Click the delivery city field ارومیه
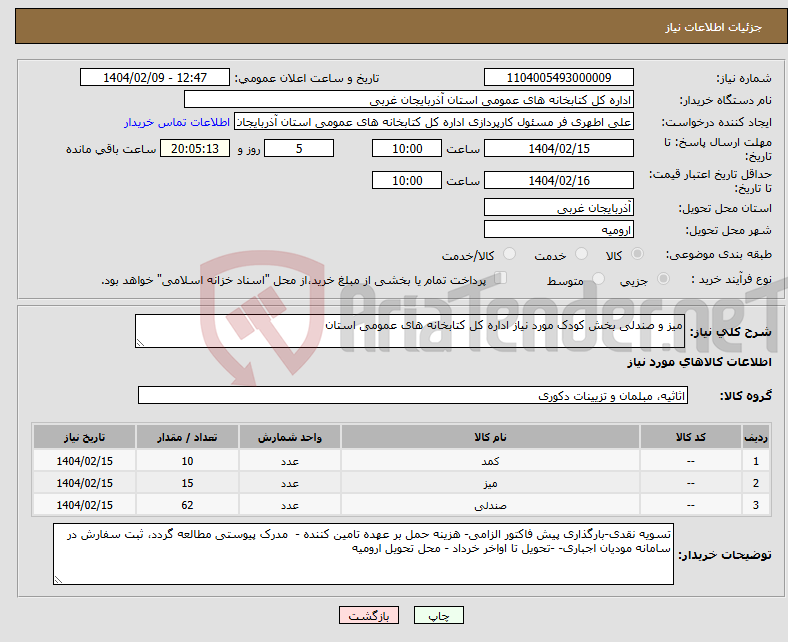 point(558,229)
